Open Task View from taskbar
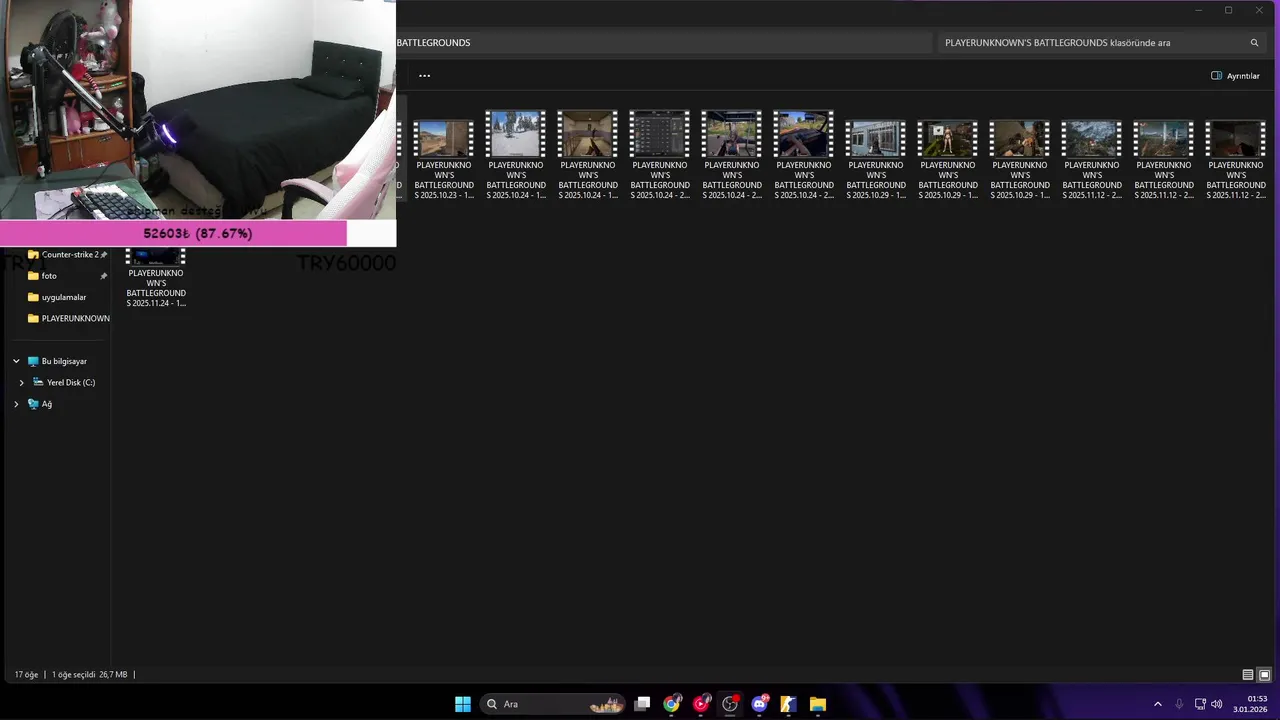The height and width of the screenshot is (720, 1280). coord(643,704)
